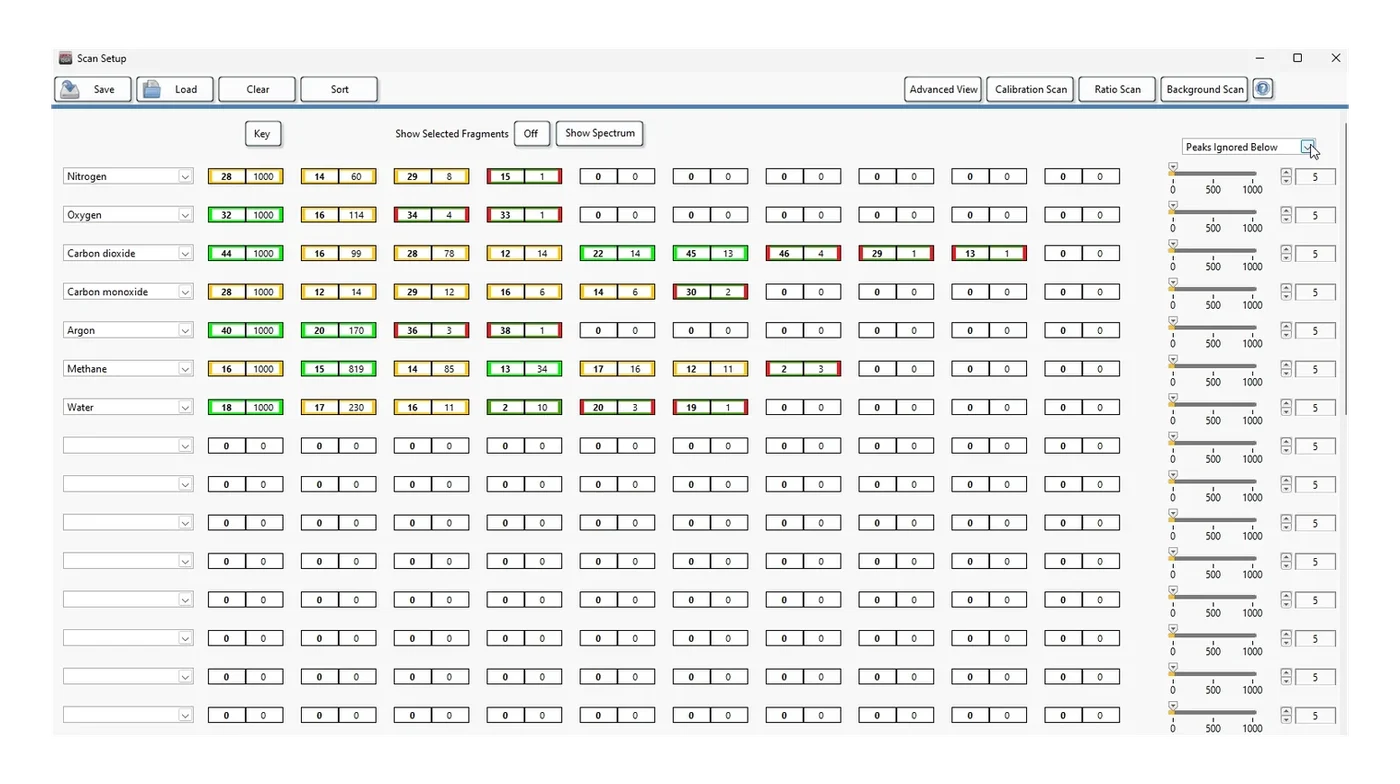Screen dimensions: 1400x784
Task: Click the Oxygen row threshold value field
Action: 1315,216
